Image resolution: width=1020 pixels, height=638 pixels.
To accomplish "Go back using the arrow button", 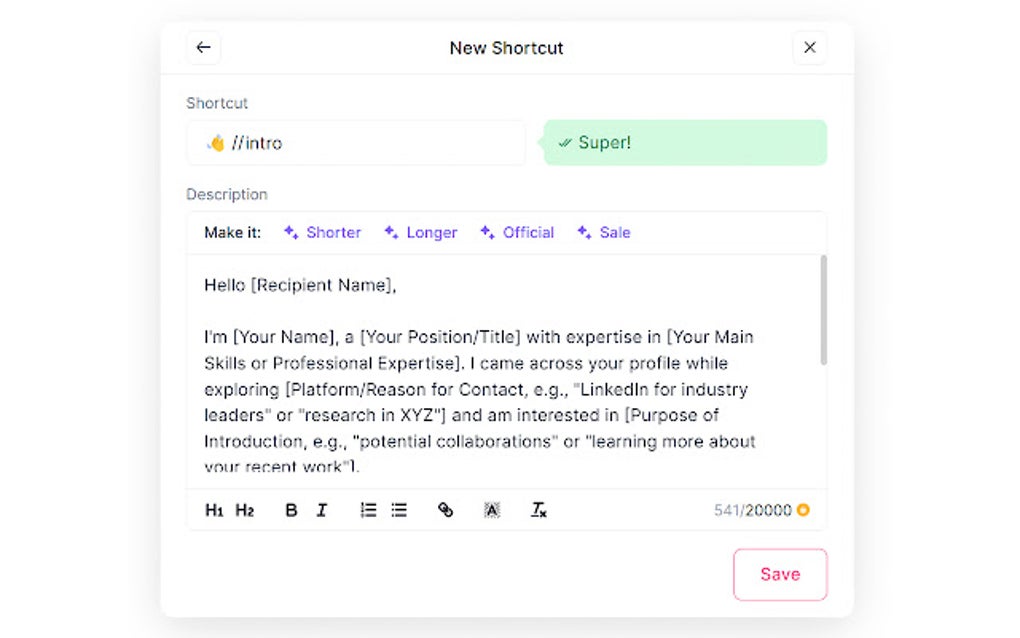I will coord(203,47).
